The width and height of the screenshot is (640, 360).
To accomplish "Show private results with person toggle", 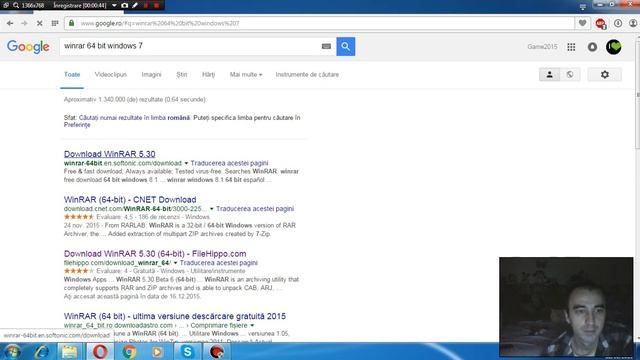I will pos(549,75).
